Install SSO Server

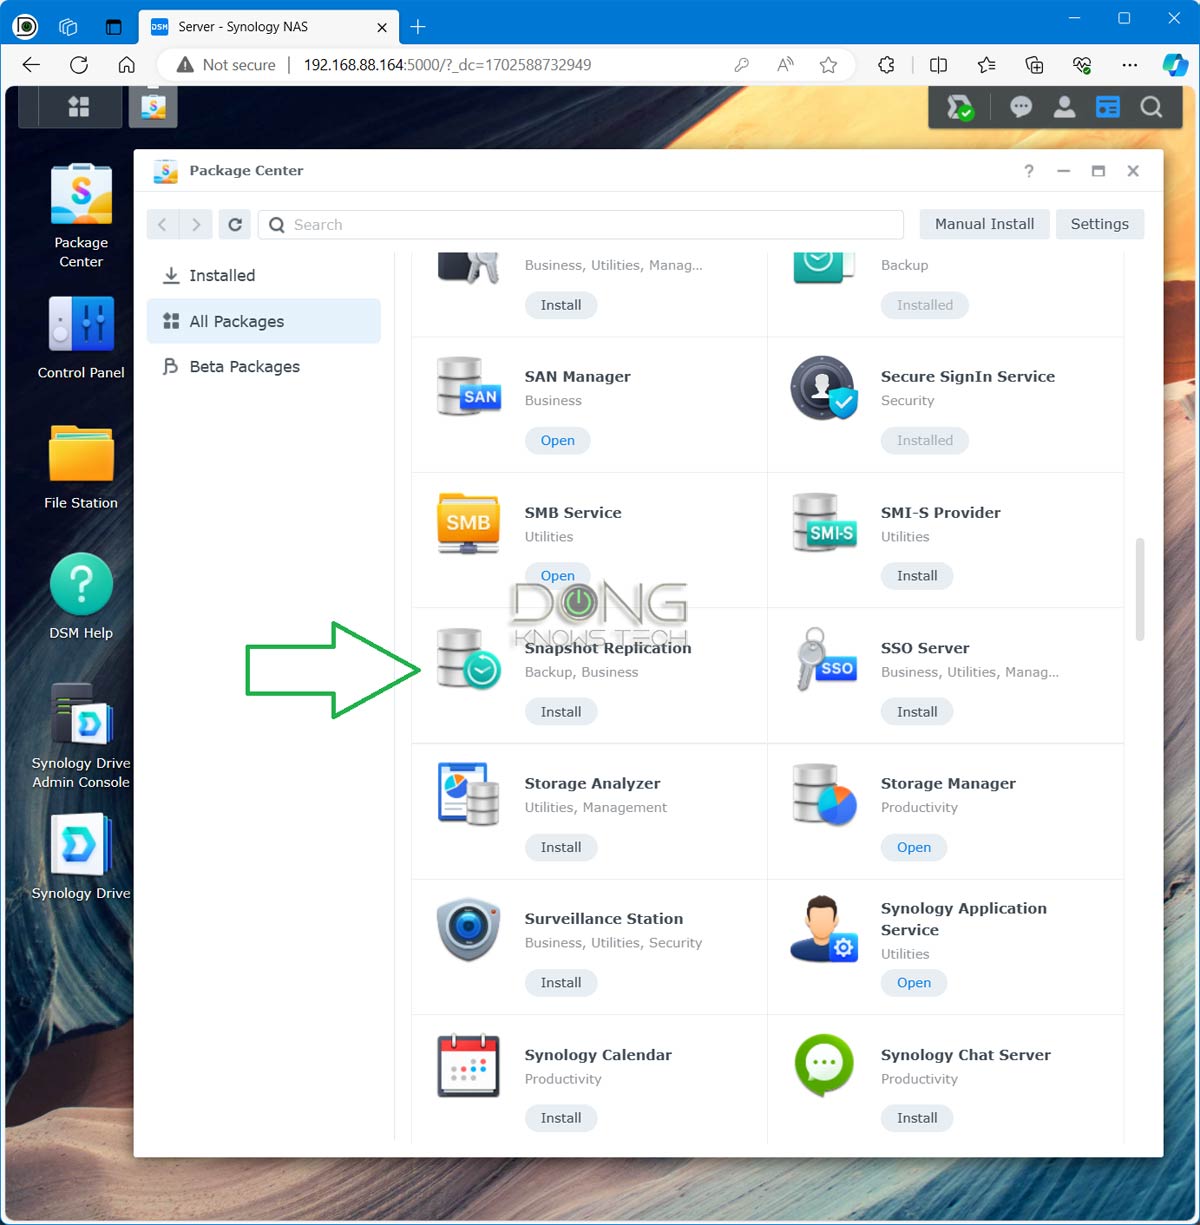pyautogui.click(x=917, y=712)
